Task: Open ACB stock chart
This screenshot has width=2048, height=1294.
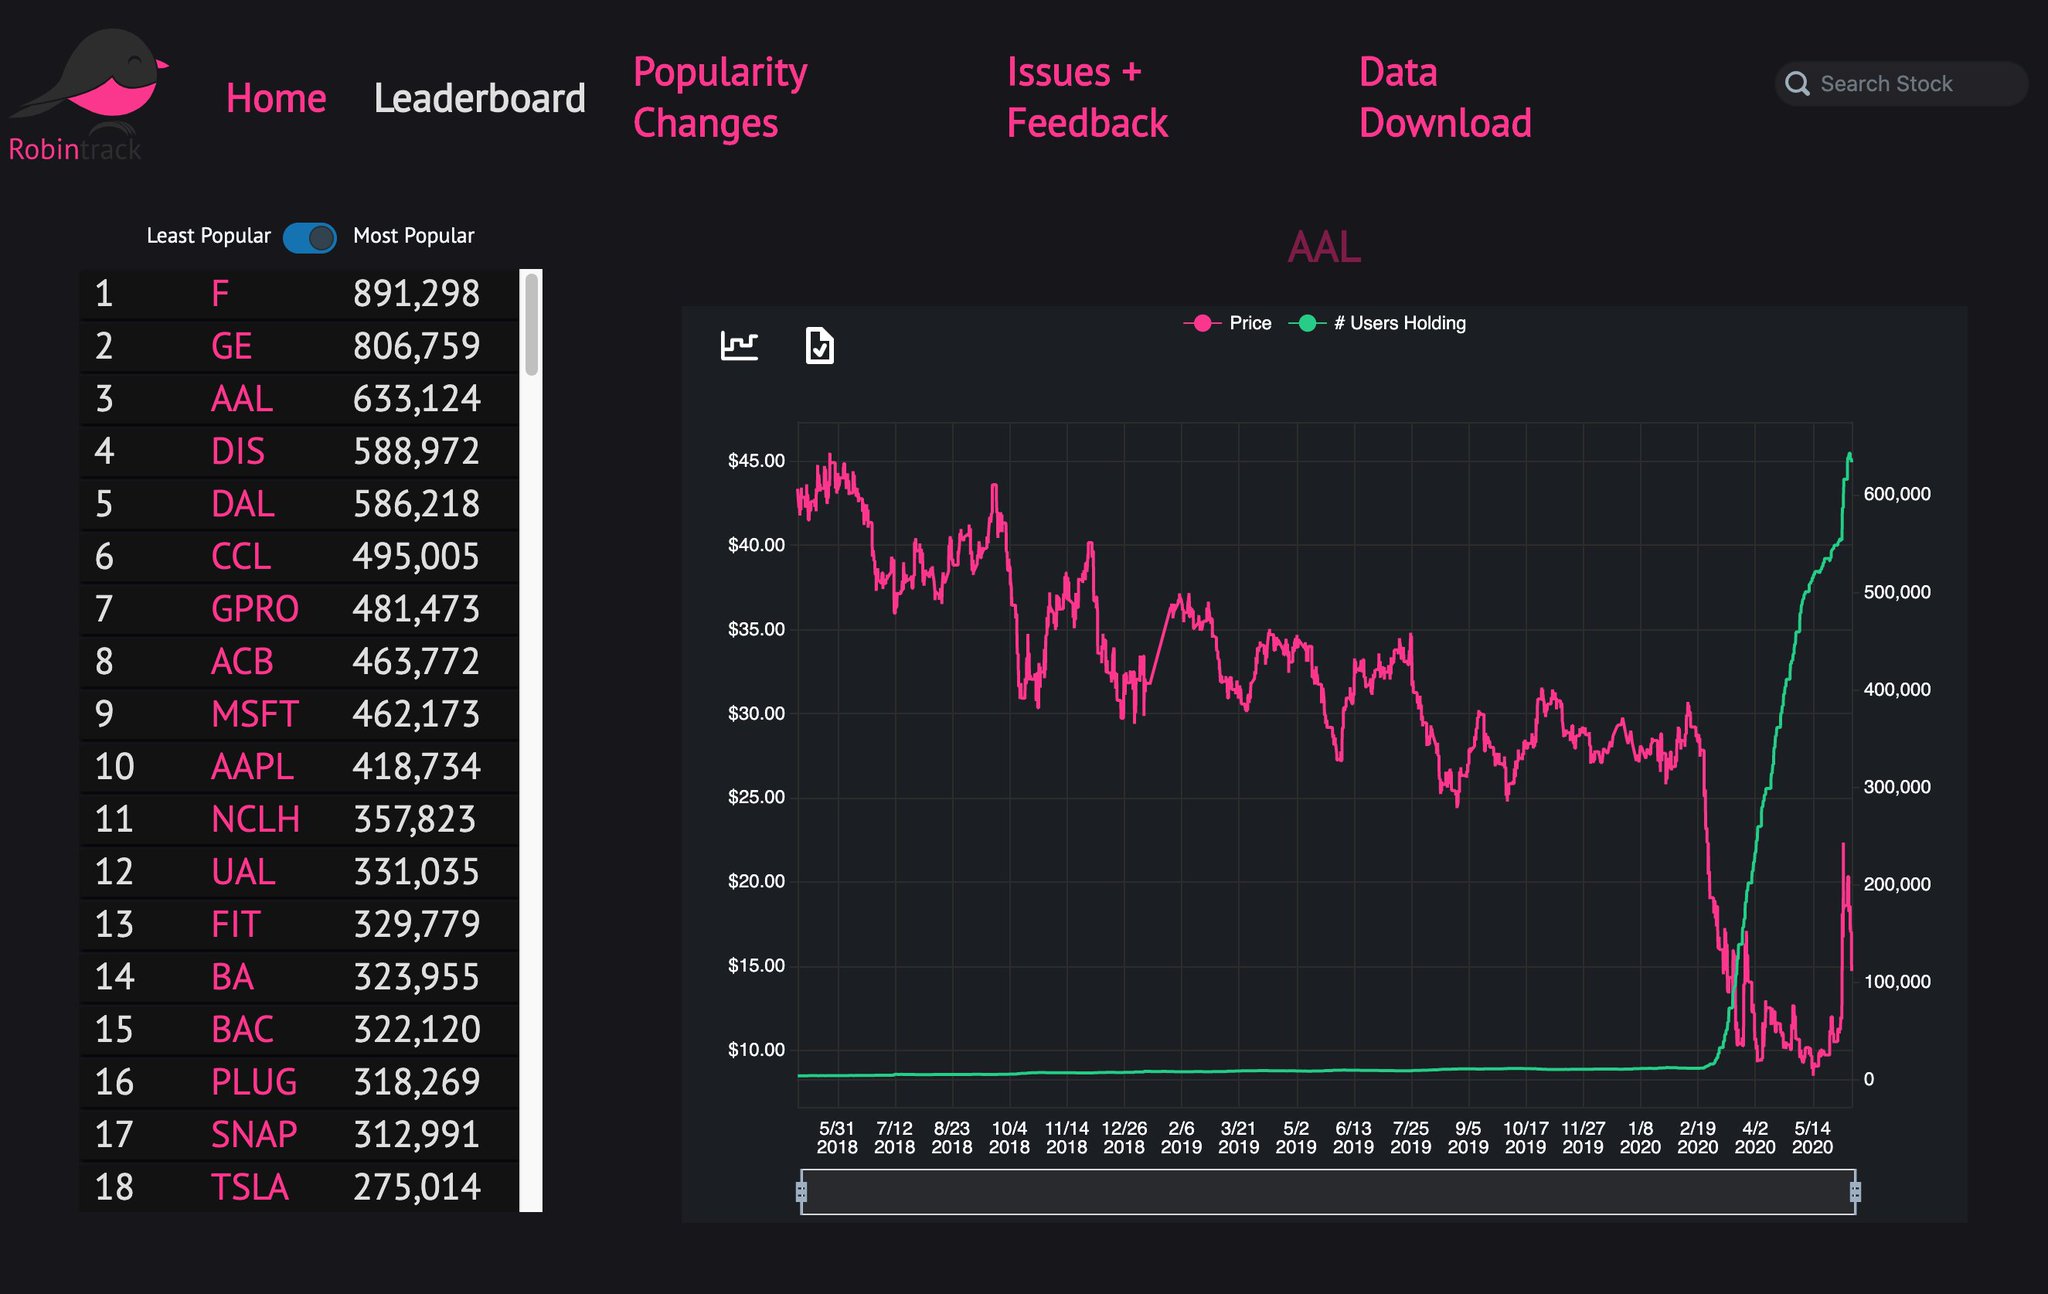Action: point(242,661)
